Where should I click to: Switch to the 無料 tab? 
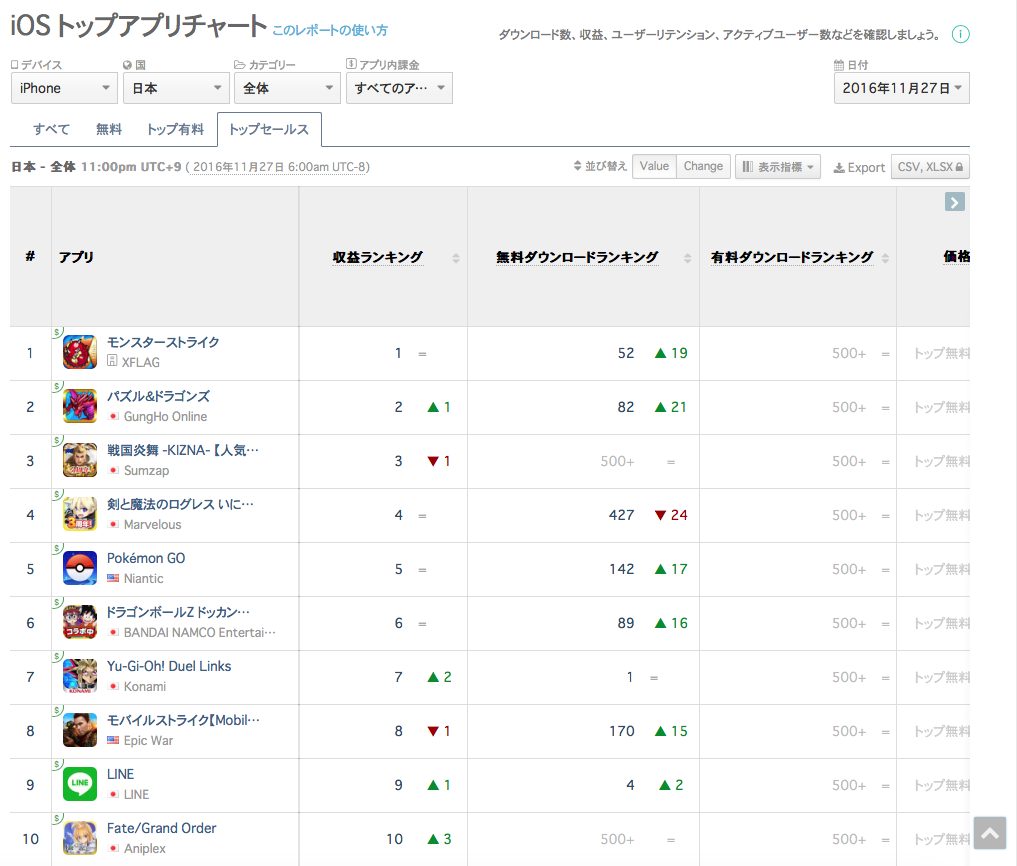click(109, 129)
